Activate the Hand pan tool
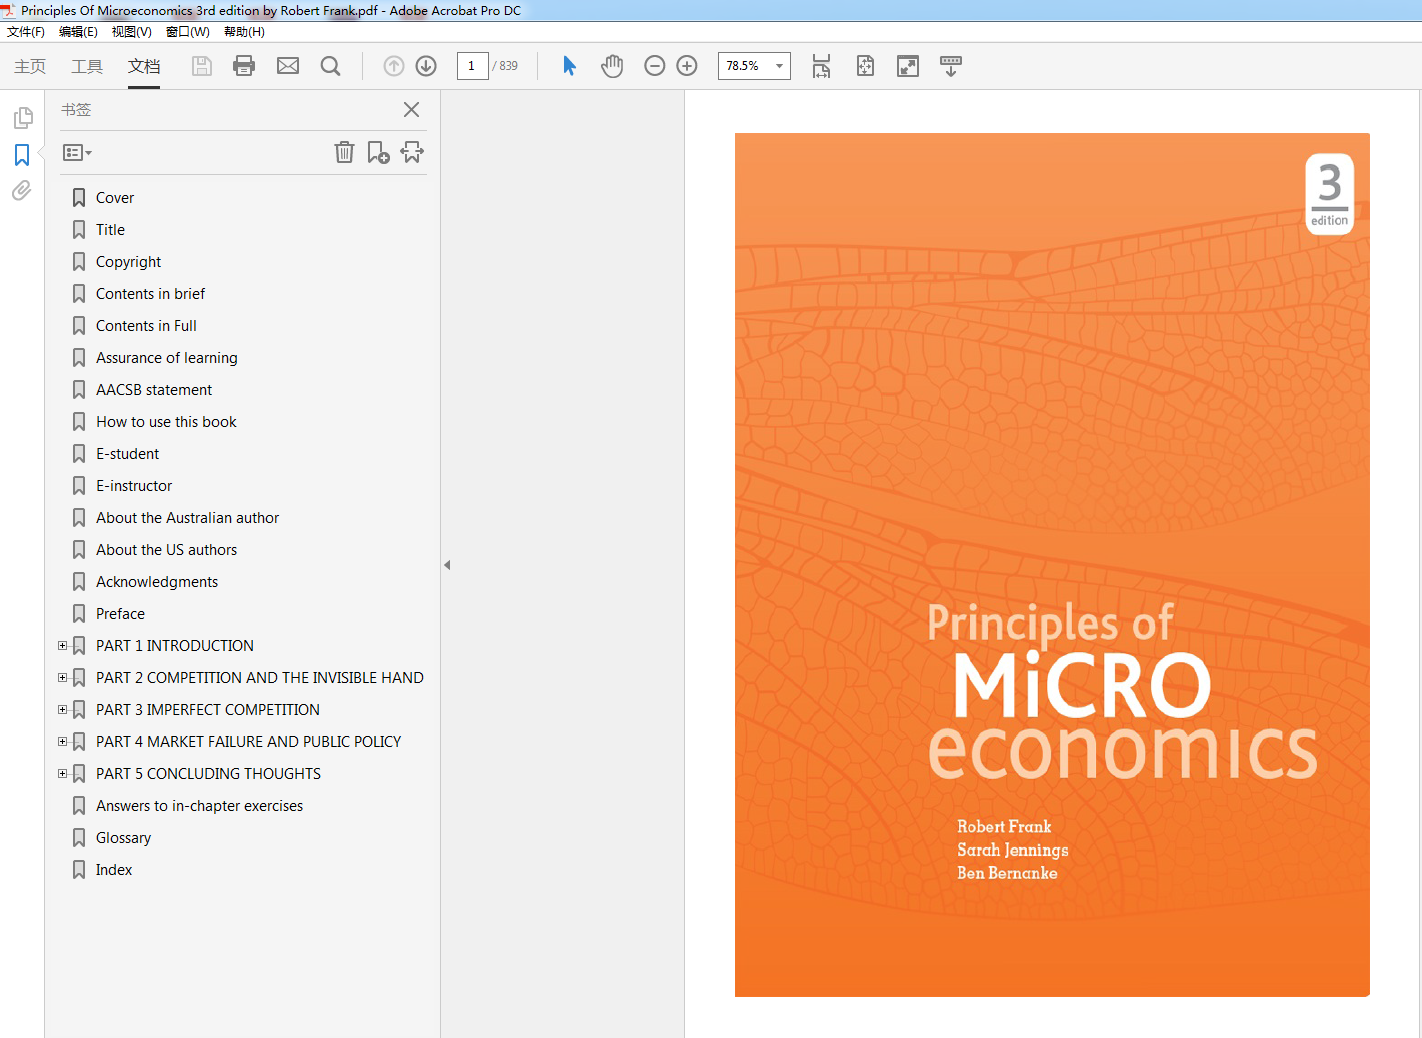This screenshot has height=1038, width=1422. click(612, 66)
